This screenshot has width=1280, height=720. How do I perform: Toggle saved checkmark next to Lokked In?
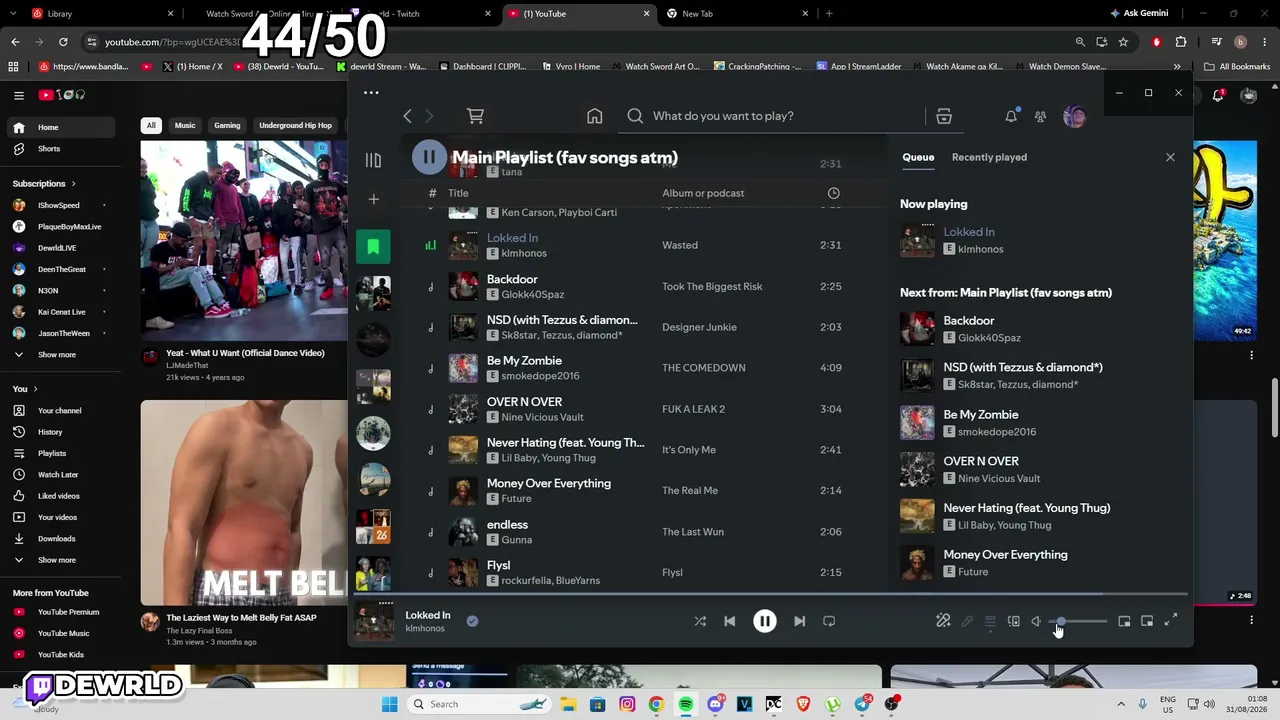(472, 621)
